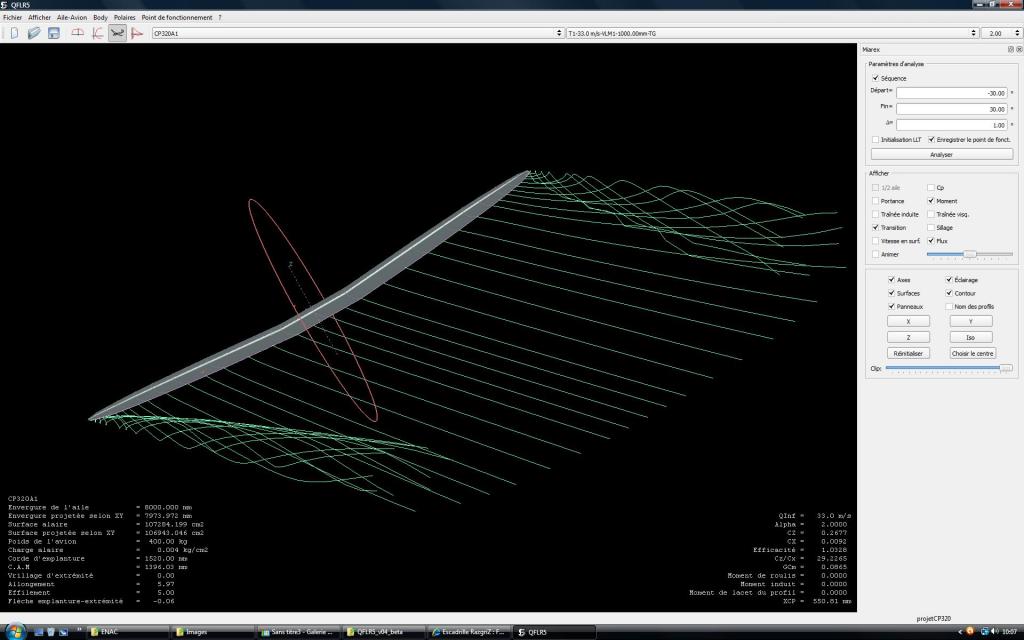The height and width of the screenshot is (640, 1024).
Task: Toggle the Axes checkbox
Action: click(892, 280)
